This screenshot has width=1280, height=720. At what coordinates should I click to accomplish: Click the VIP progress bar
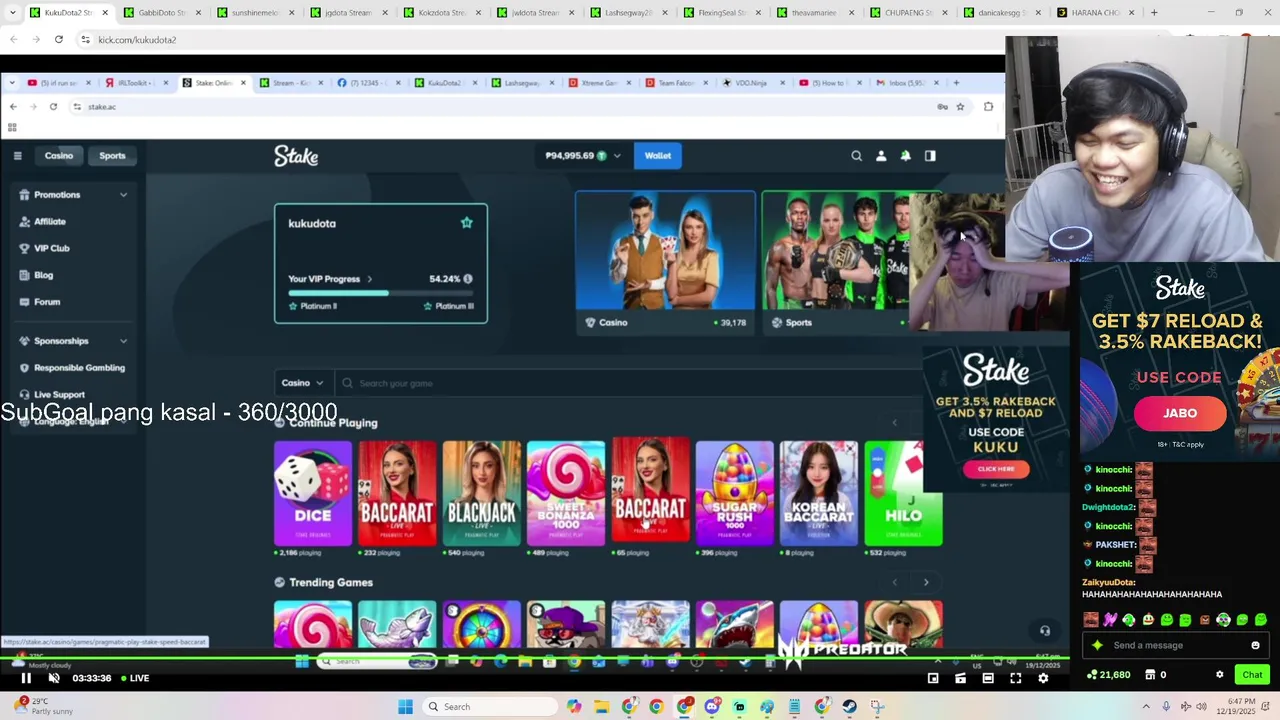(380, 293)
